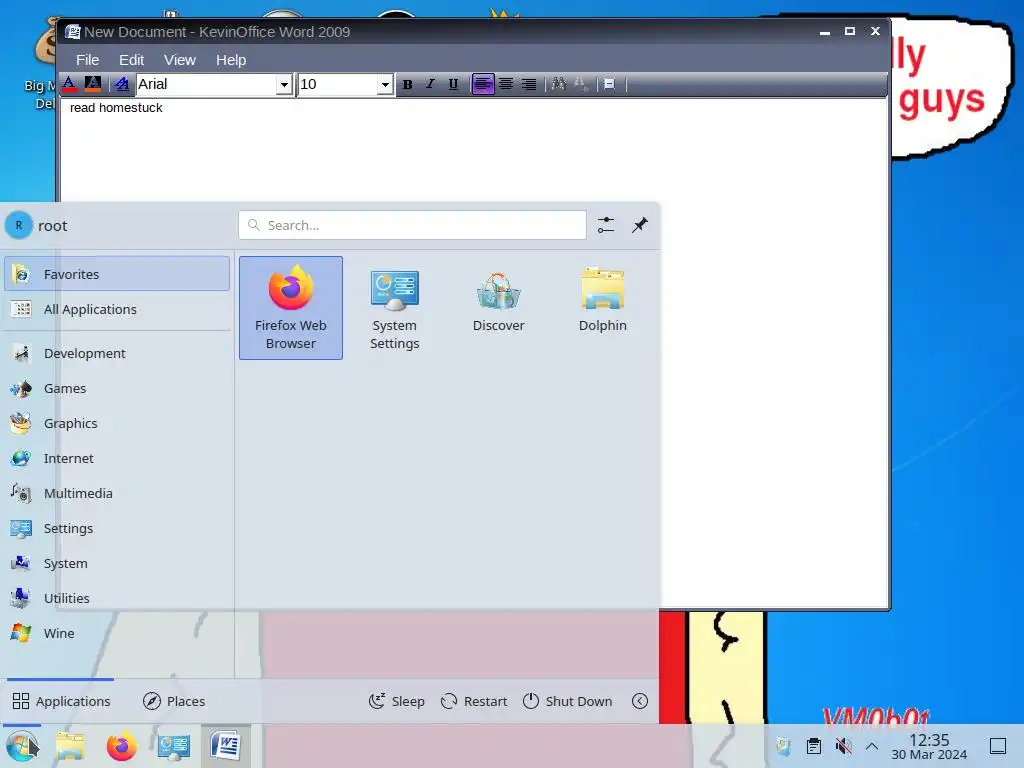Switch to the Applications tab
The width and height of the screenshot is (1024, 768).
[61, 701]
